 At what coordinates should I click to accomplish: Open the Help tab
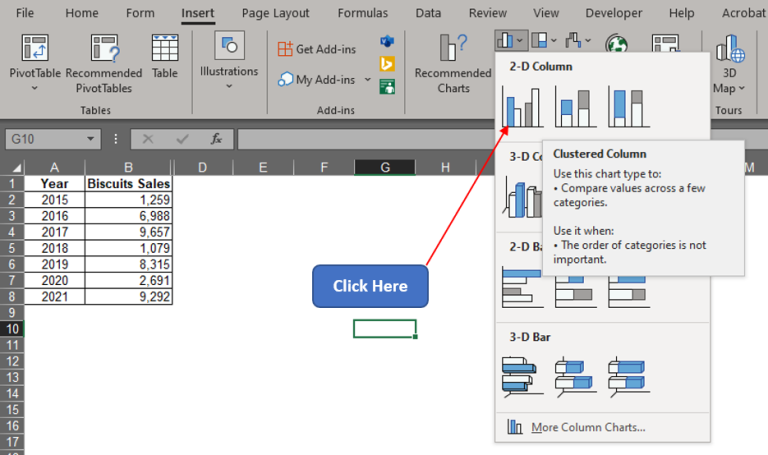[x=681, y=13]
